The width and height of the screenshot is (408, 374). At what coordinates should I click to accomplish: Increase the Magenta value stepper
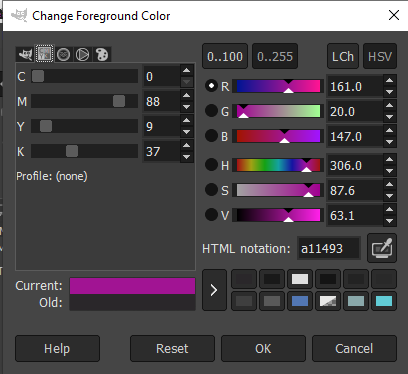point(187,95)
